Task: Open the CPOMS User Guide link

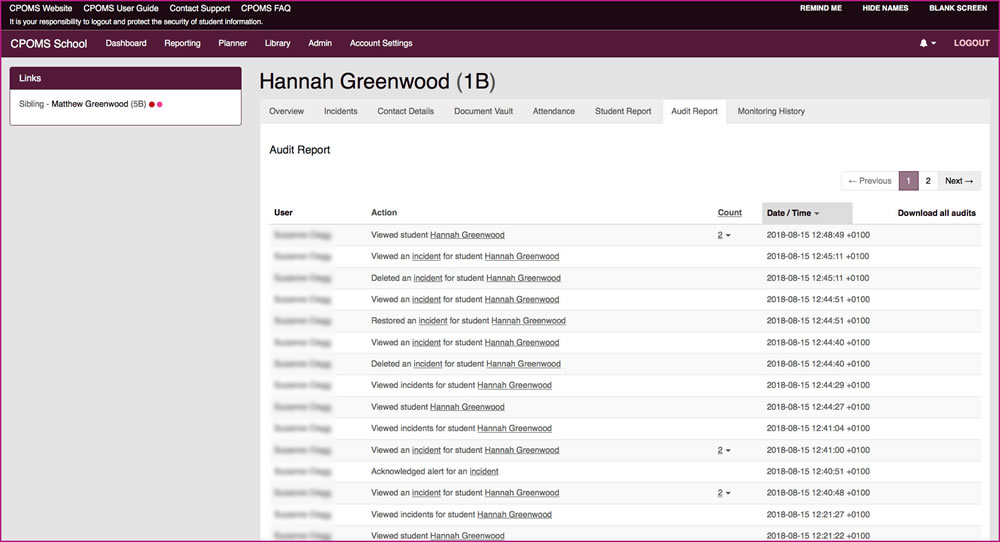Action: [x=121, y=8]
